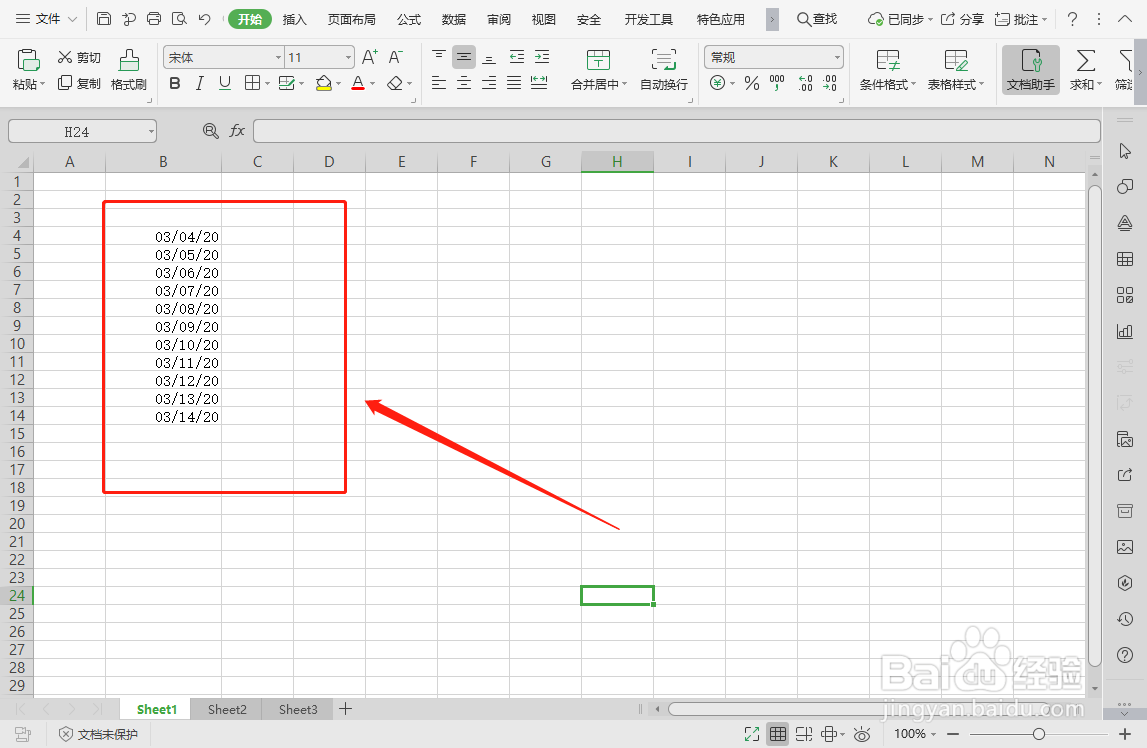Switch to Sheet3 tab
Image resolution: width=1147 pixels, height=748 pixels.
coord(298,709)
